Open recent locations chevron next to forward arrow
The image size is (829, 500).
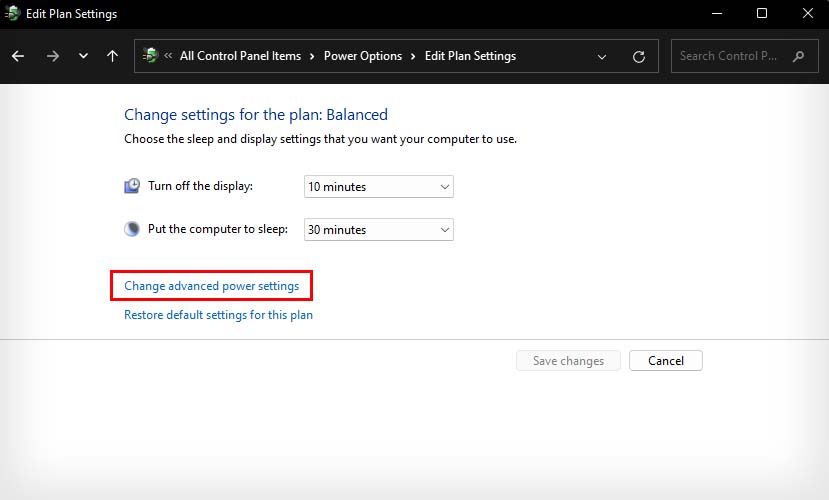[x=83, y=56]
